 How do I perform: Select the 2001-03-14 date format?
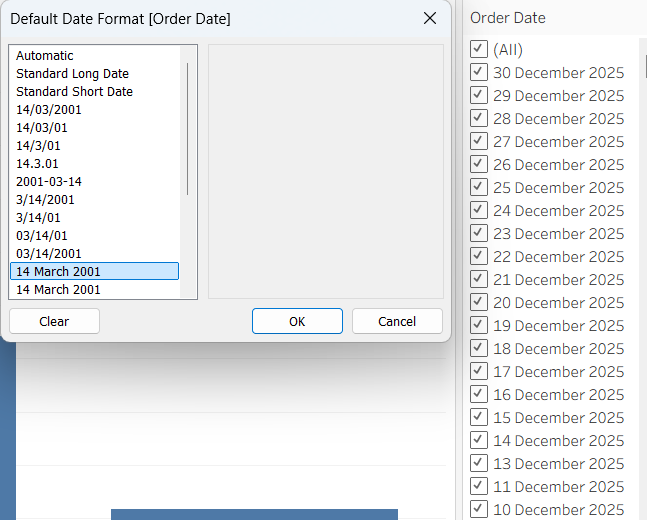(49, 182)
